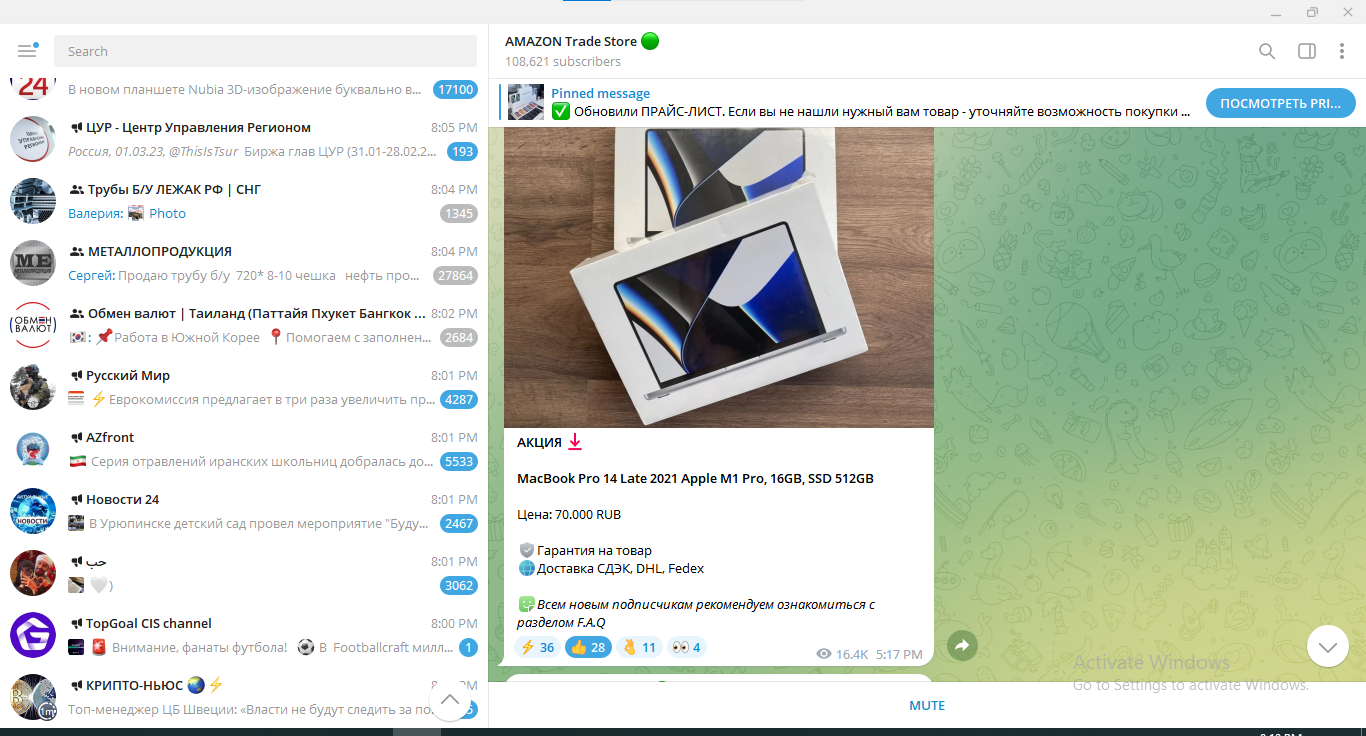Open the pinned message text
This screenshot has height=736, width=1366.
click(870, 103)
